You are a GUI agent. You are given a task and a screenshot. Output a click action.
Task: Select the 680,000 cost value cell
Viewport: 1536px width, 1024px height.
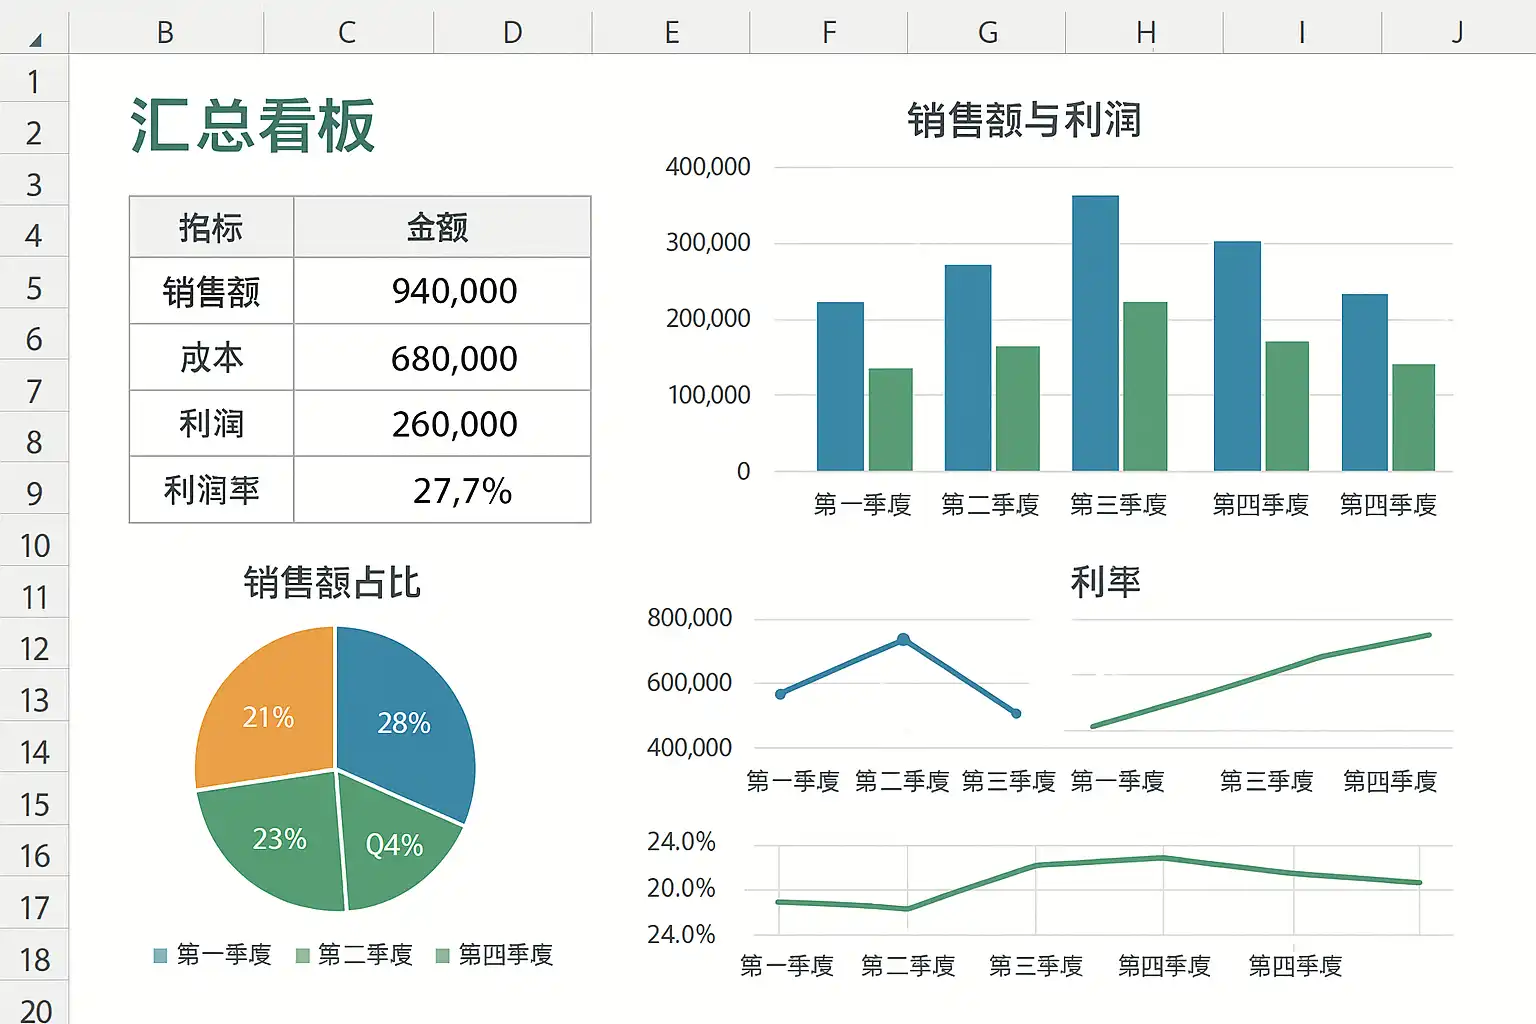click(x=442, y=358)
